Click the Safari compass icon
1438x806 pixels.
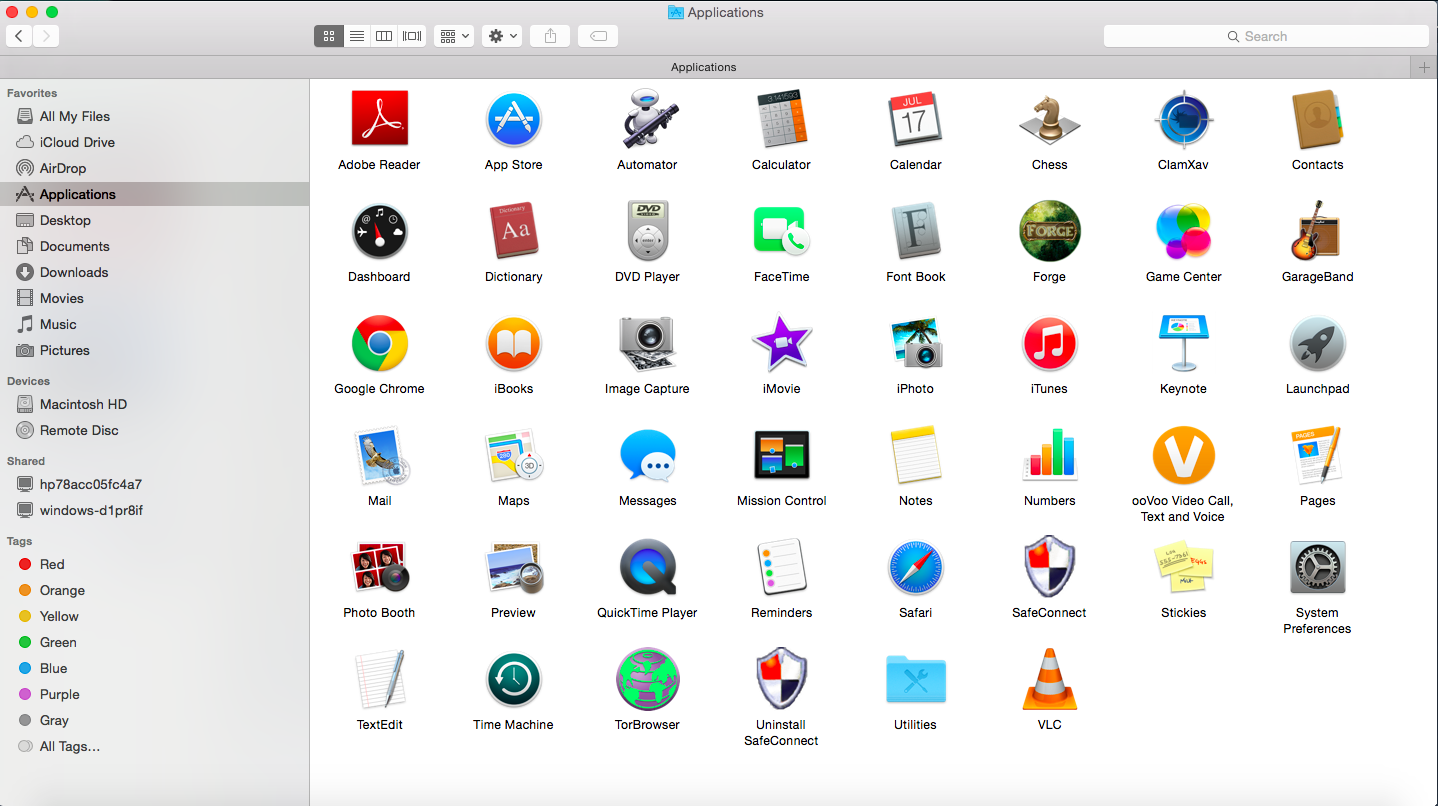click(x=915, y=567)
